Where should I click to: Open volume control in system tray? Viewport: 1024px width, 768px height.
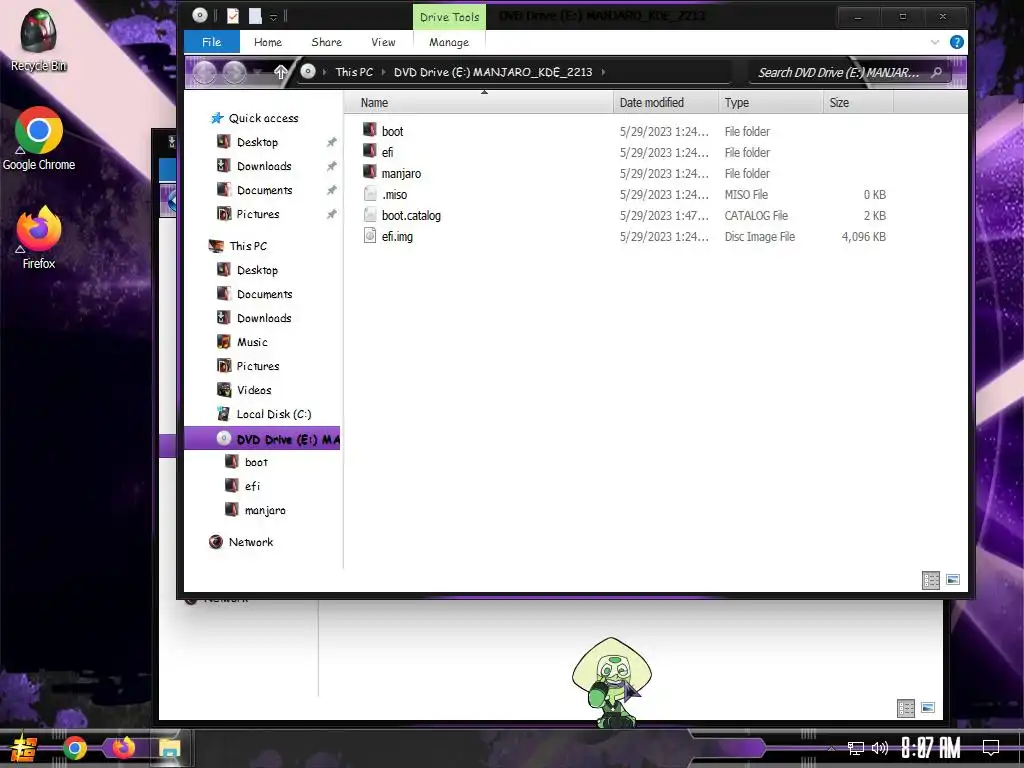(x=880, y=748)
